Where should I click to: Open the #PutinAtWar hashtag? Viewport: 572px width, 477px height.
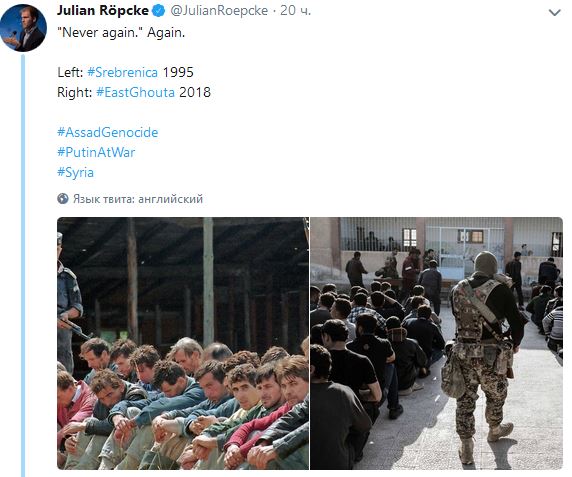click(96, 152)
